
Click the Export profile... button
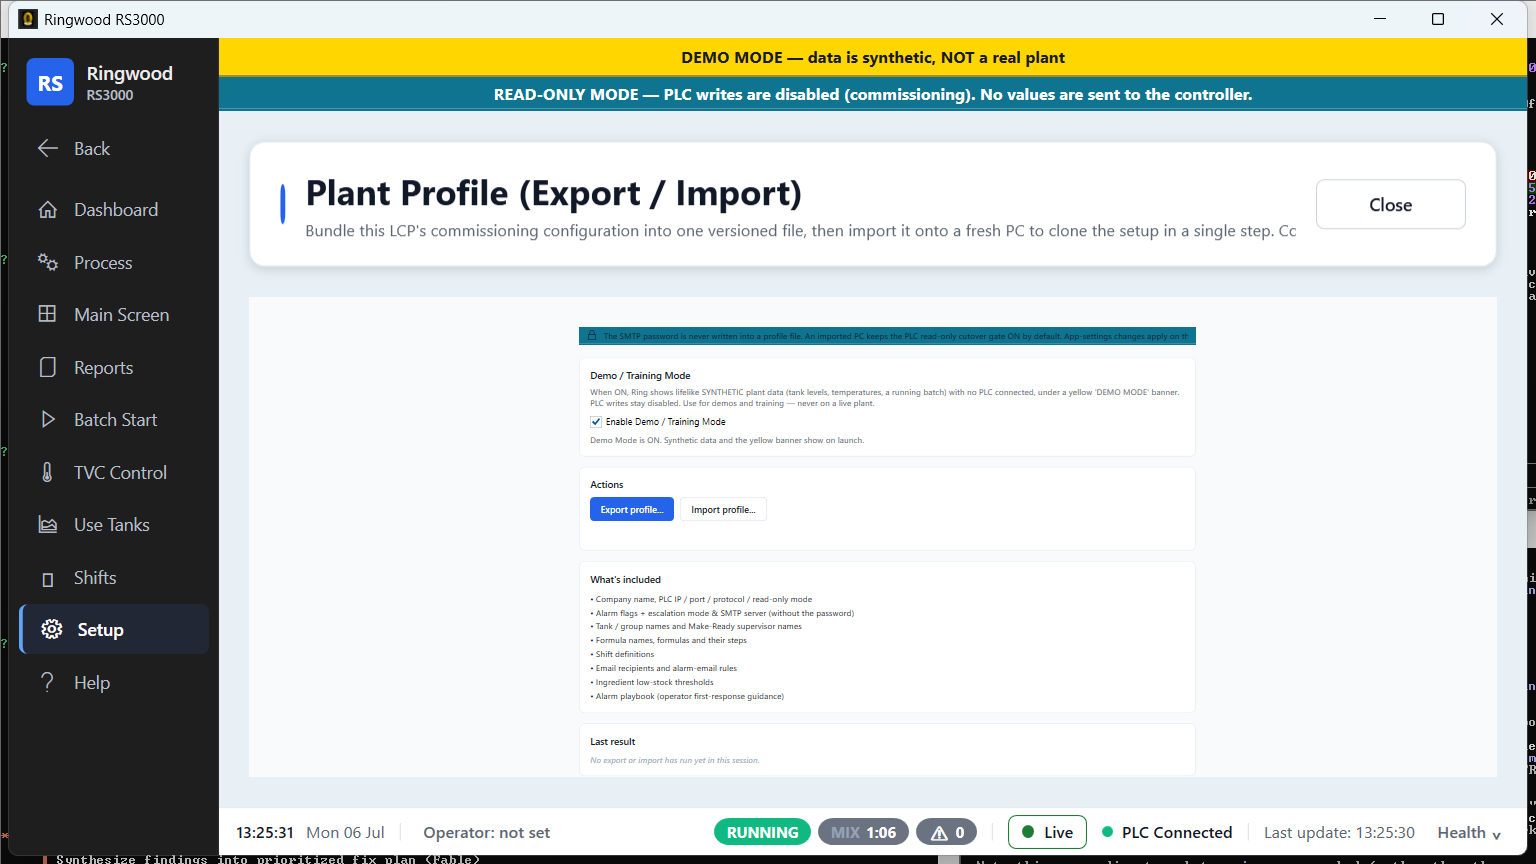[x=632, y=510]
